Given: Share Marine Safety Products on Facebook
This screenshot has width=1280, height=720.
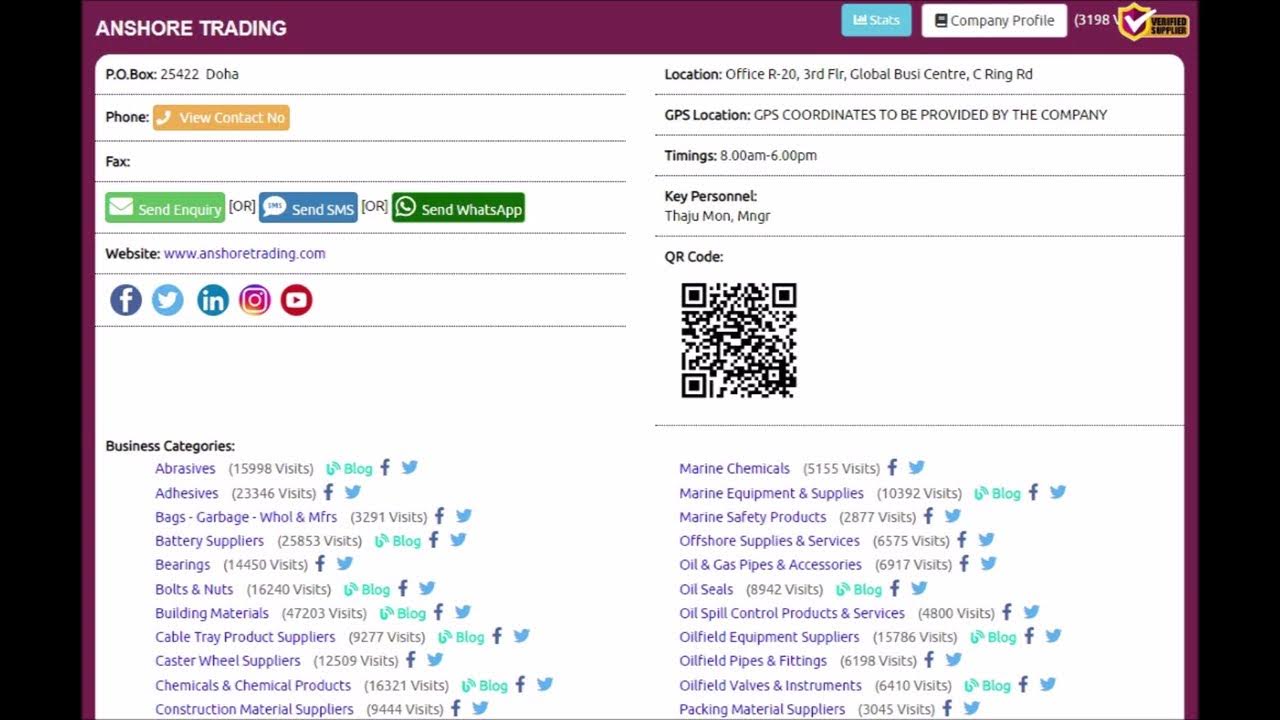Looking at the screenshot, I should click(928, 516).
